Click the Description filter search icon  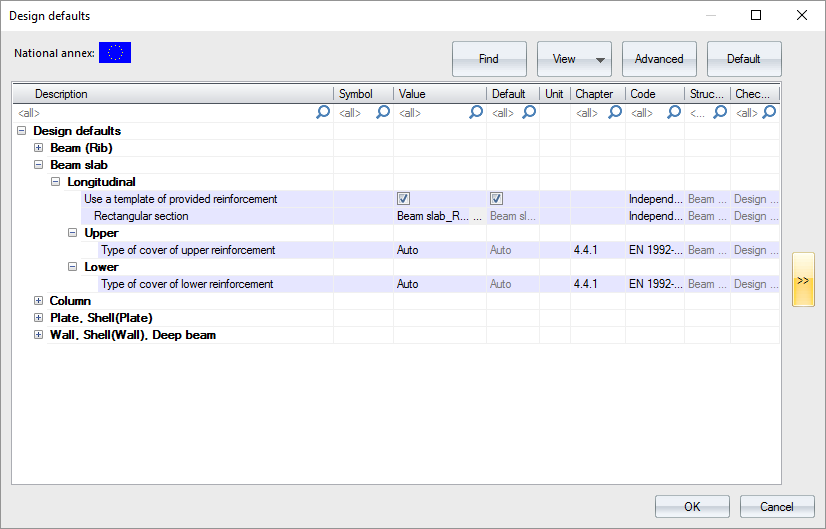(x=323, y=113)
